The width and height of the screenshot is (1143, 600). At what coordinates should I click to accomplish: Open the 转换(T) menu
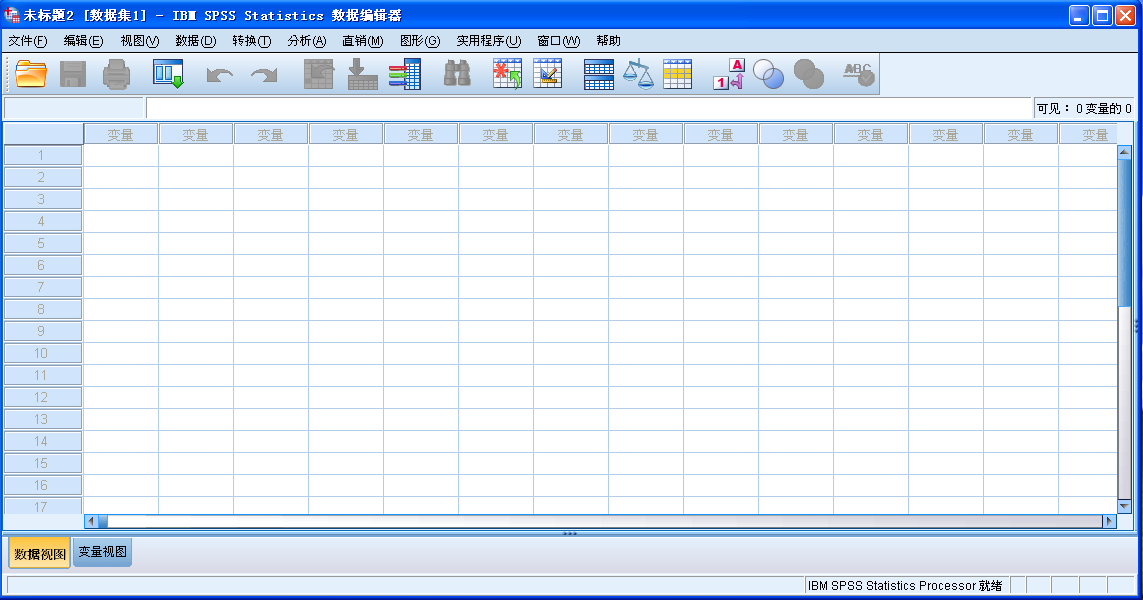coord(251,41)
